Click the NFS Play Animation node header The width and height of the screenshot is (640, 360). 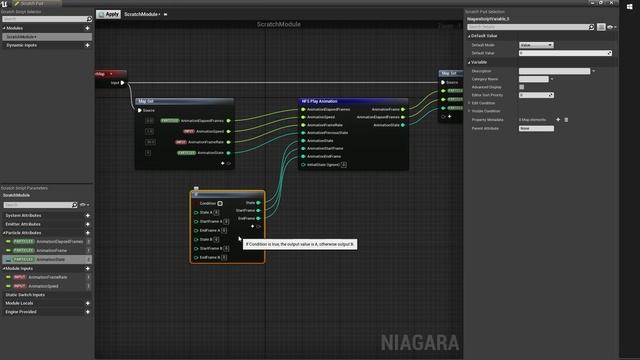coord(353,101)
